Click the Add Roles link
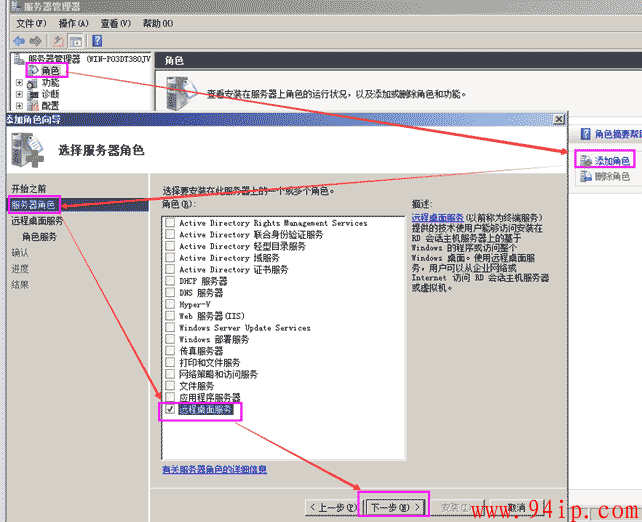Screen dimensions: 642x522 pos(612,161)
